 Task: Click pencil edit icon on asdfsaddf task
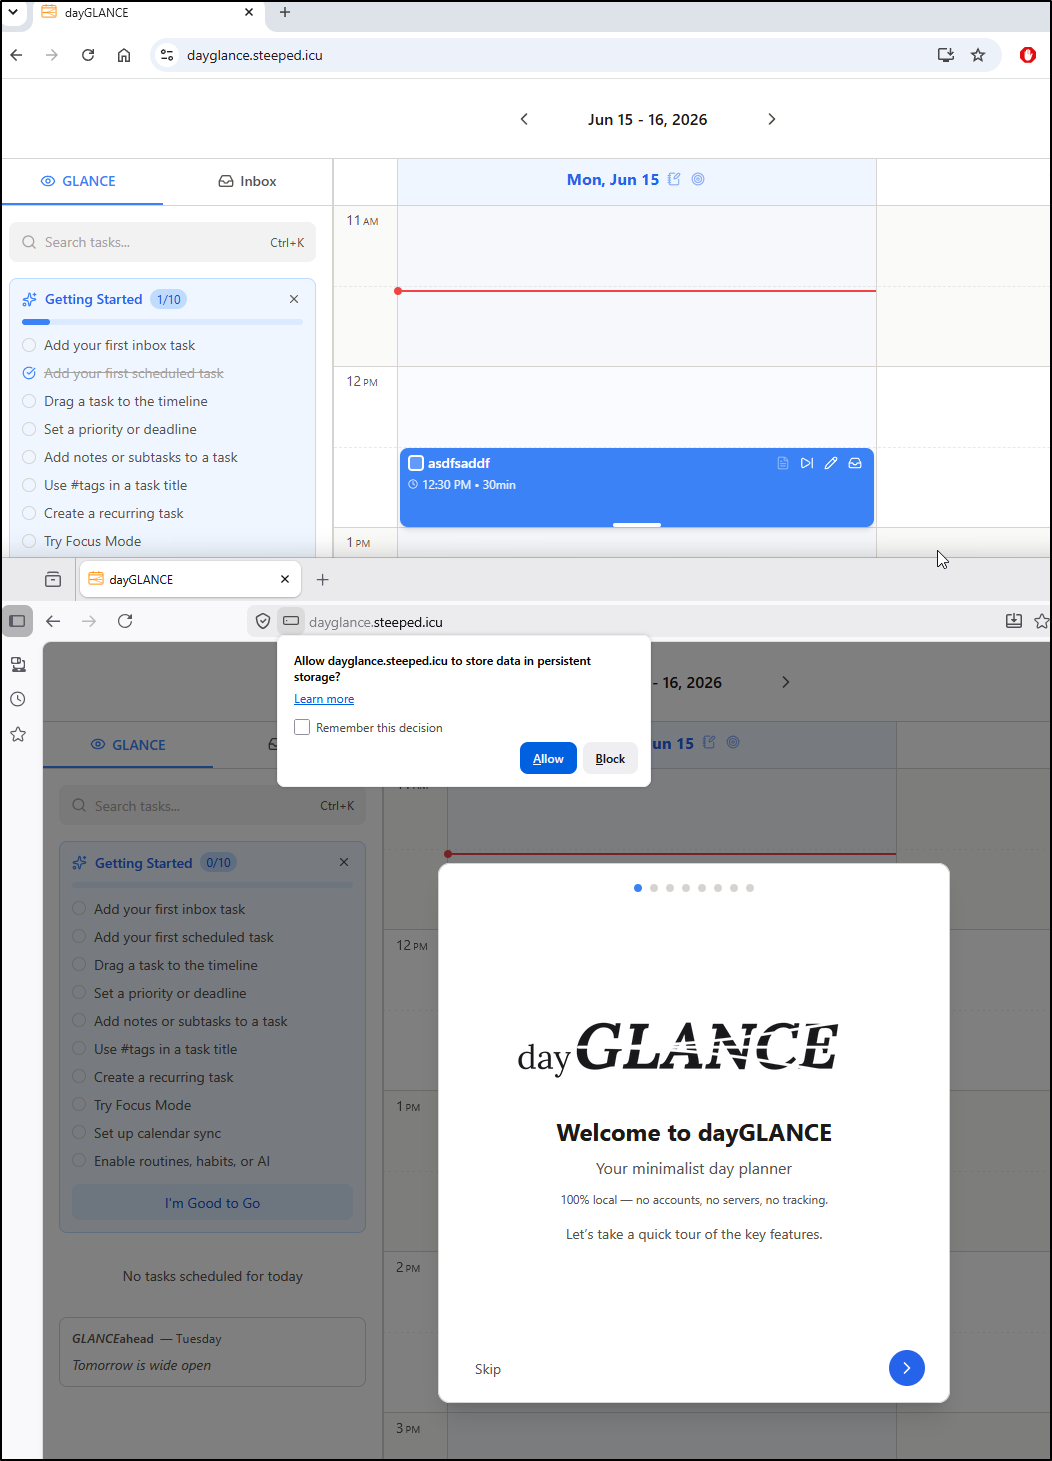(x=831, y=463)
